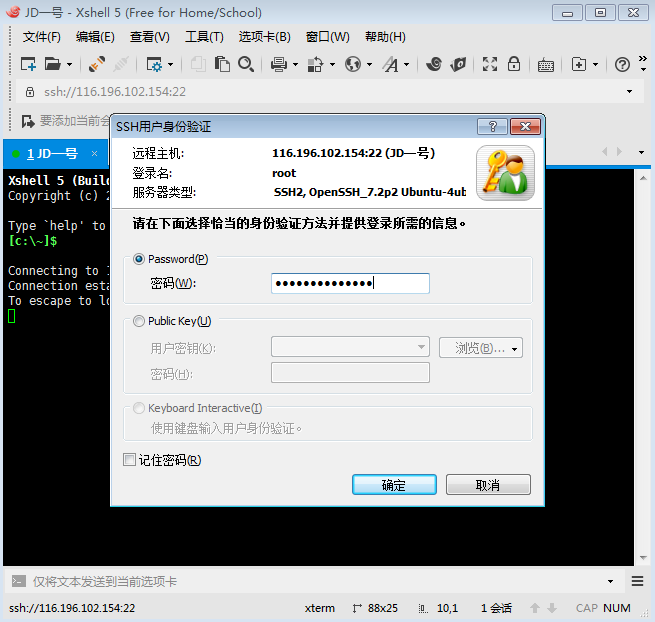Select the Password(P) radio button
655x622 pixels.
(x=139, y=259)
